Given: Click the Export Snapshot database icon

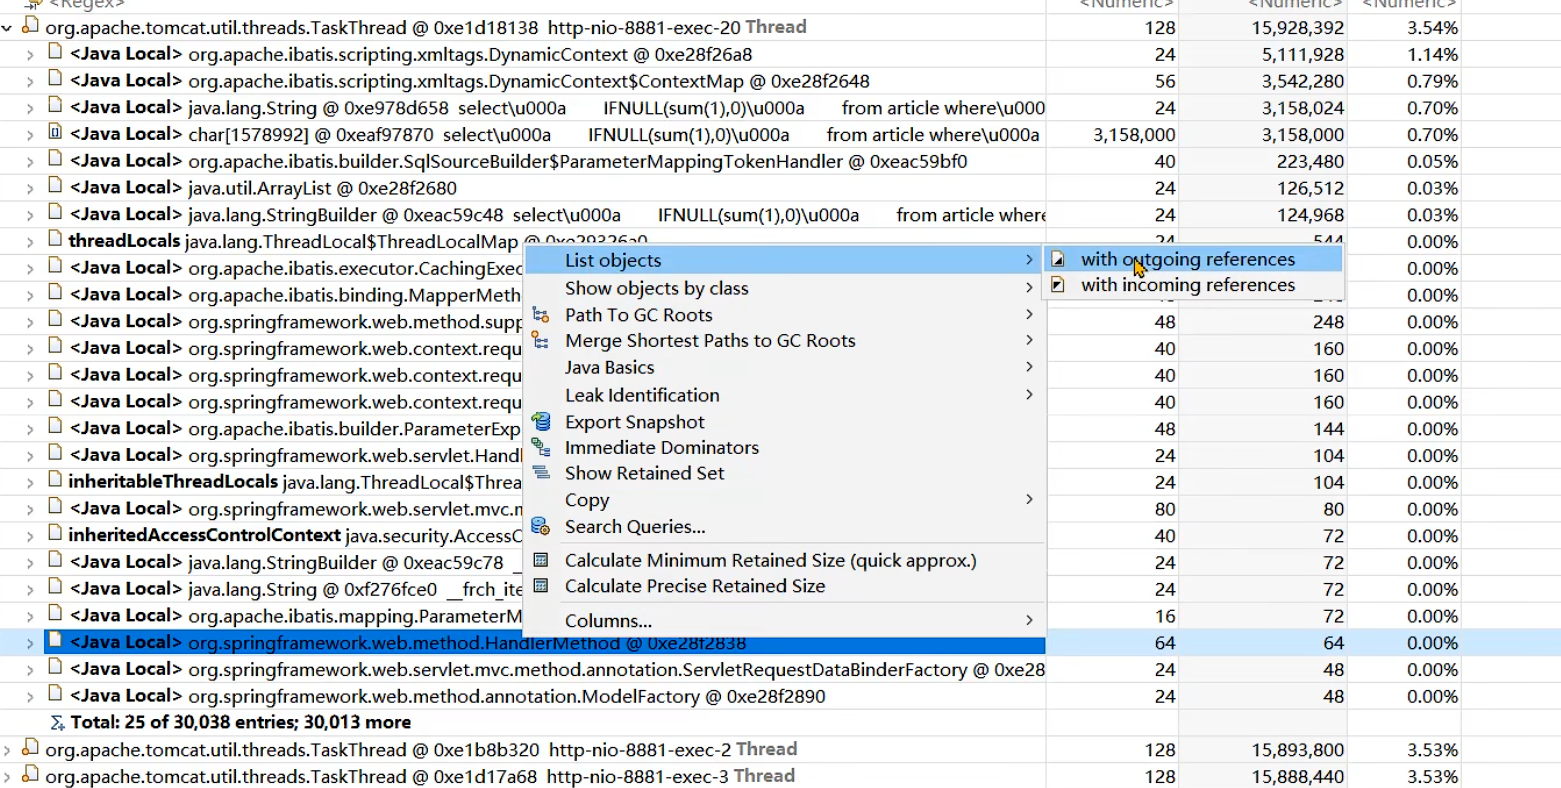Looking at the screenshot, I should tap(541, 422).
